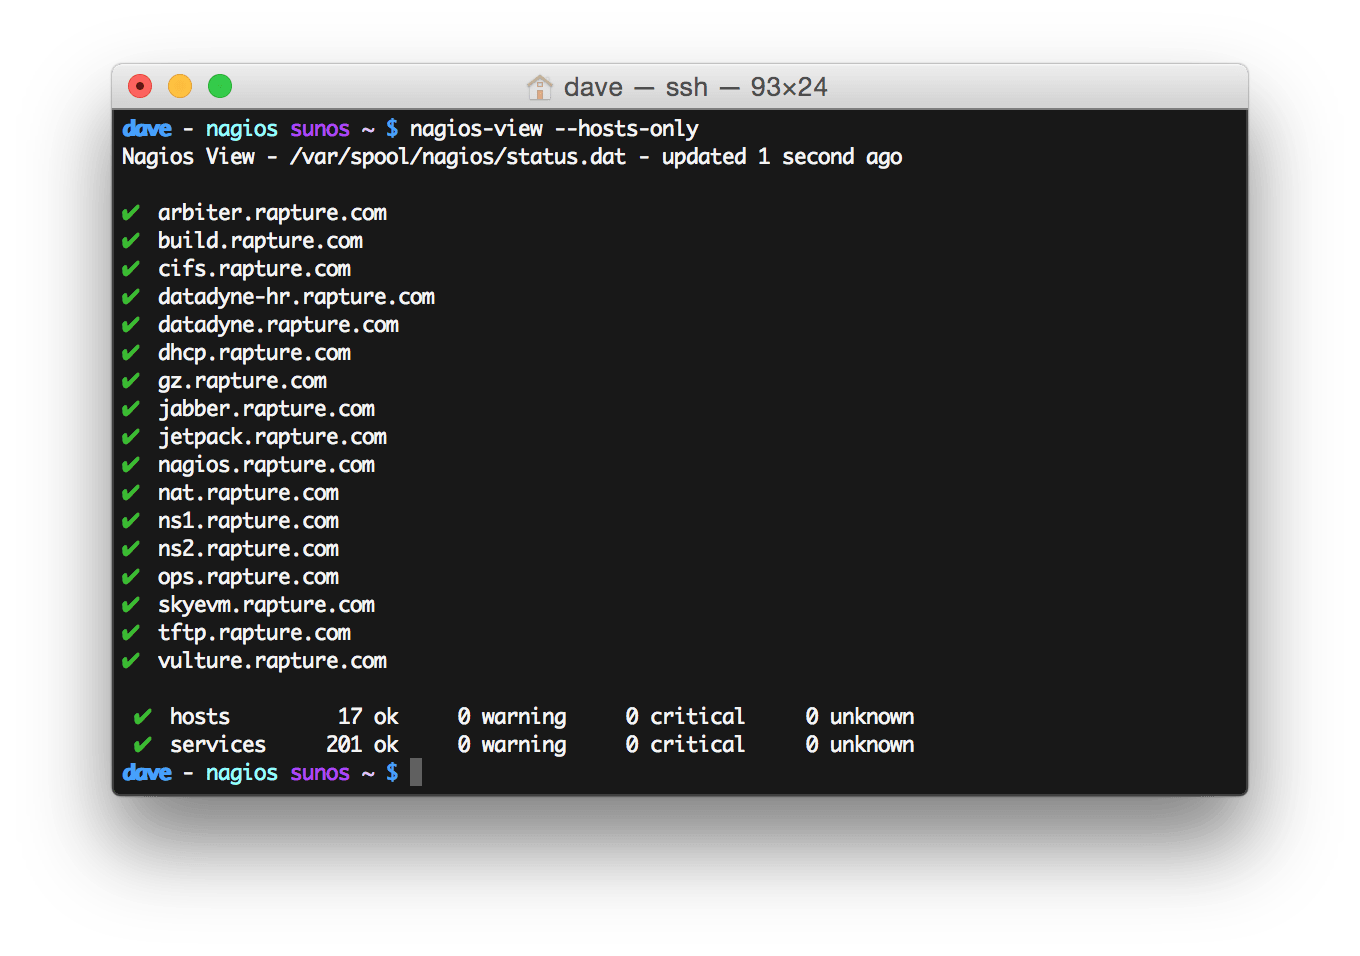The height and width of the screenshot is (956, 1360).
Task: Click 'sunos' in the bottom prompt line
Action: [320, 773]
